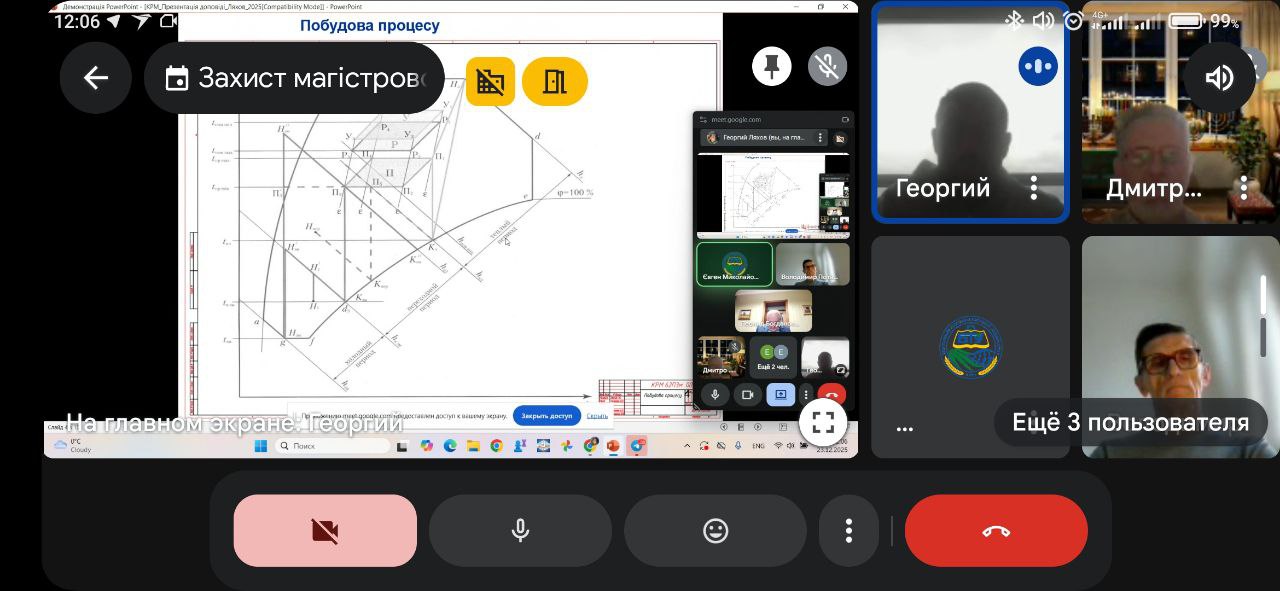This screenshot has width=1280, height=591.
Task: Open more options in bottom call bar
Action: click(849, 530)
